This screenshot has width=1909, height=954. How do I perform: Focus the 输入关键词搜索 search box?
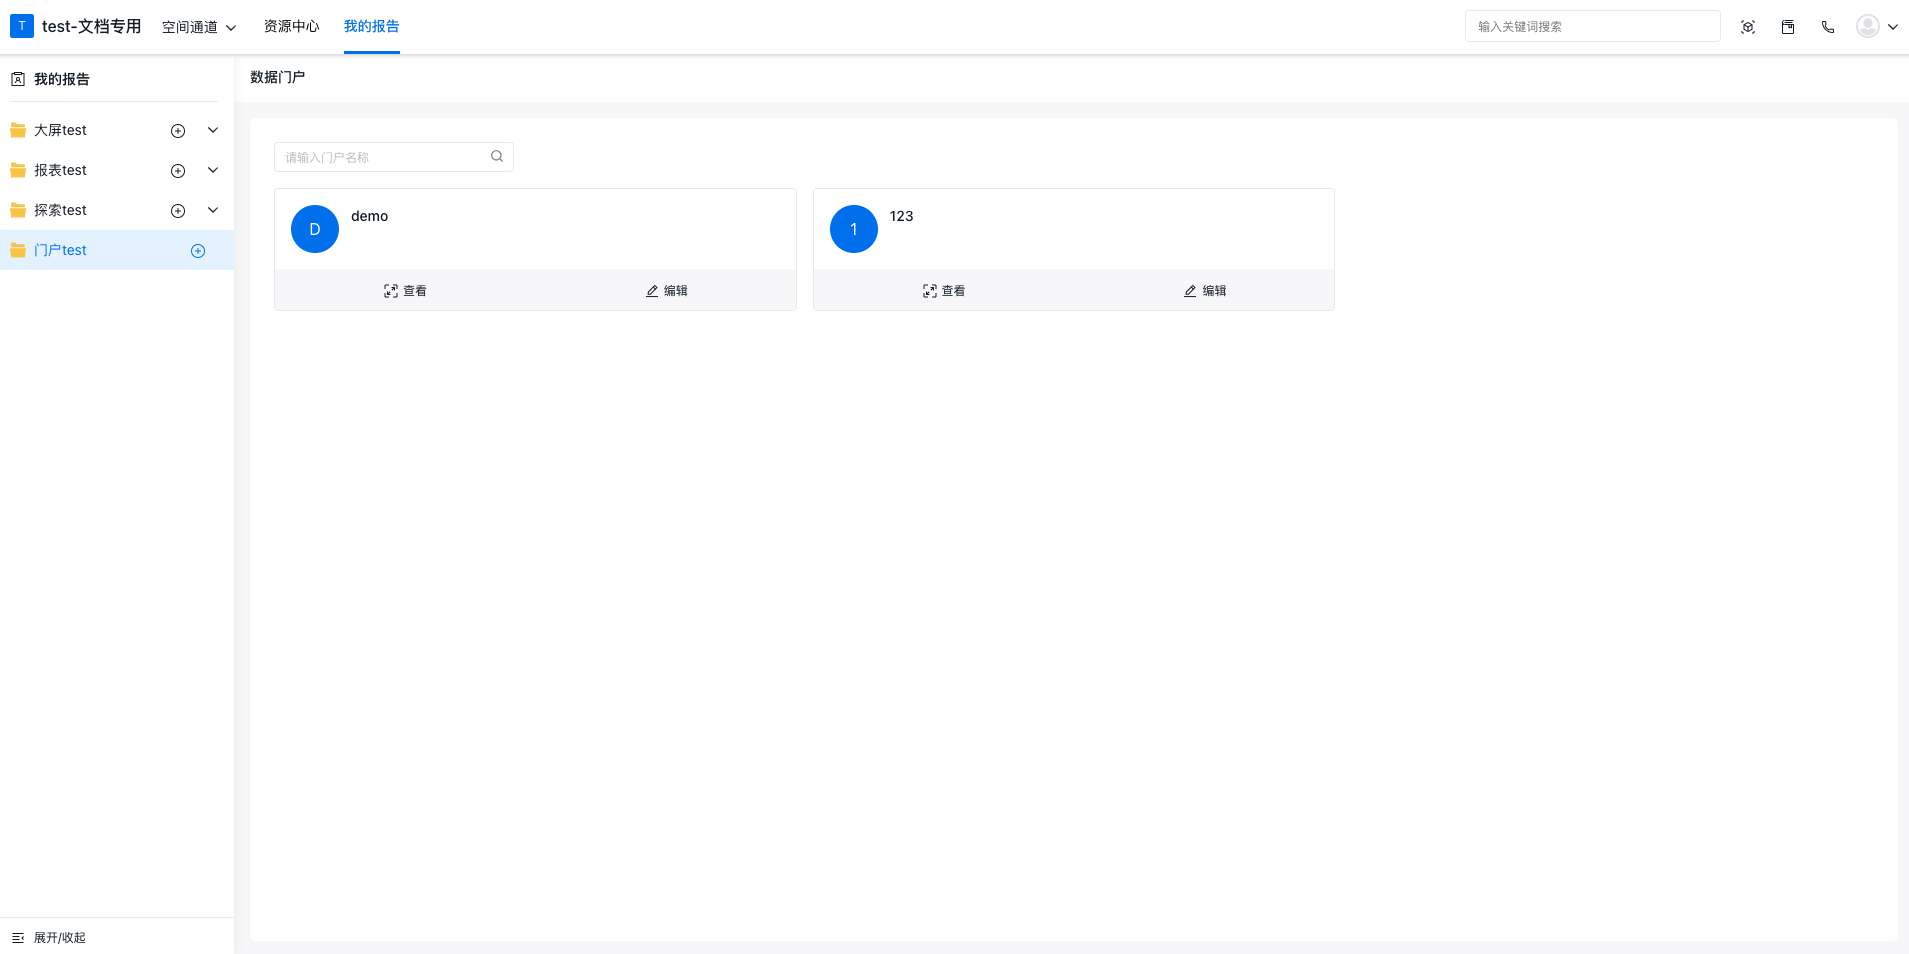pyautogui.click(x=1592, y=26)
